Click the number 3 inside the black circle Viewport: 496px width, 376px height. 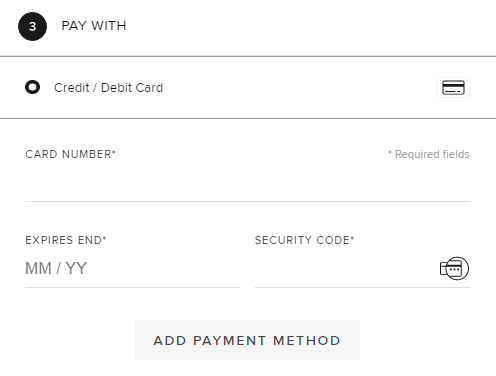click(32, 26)
